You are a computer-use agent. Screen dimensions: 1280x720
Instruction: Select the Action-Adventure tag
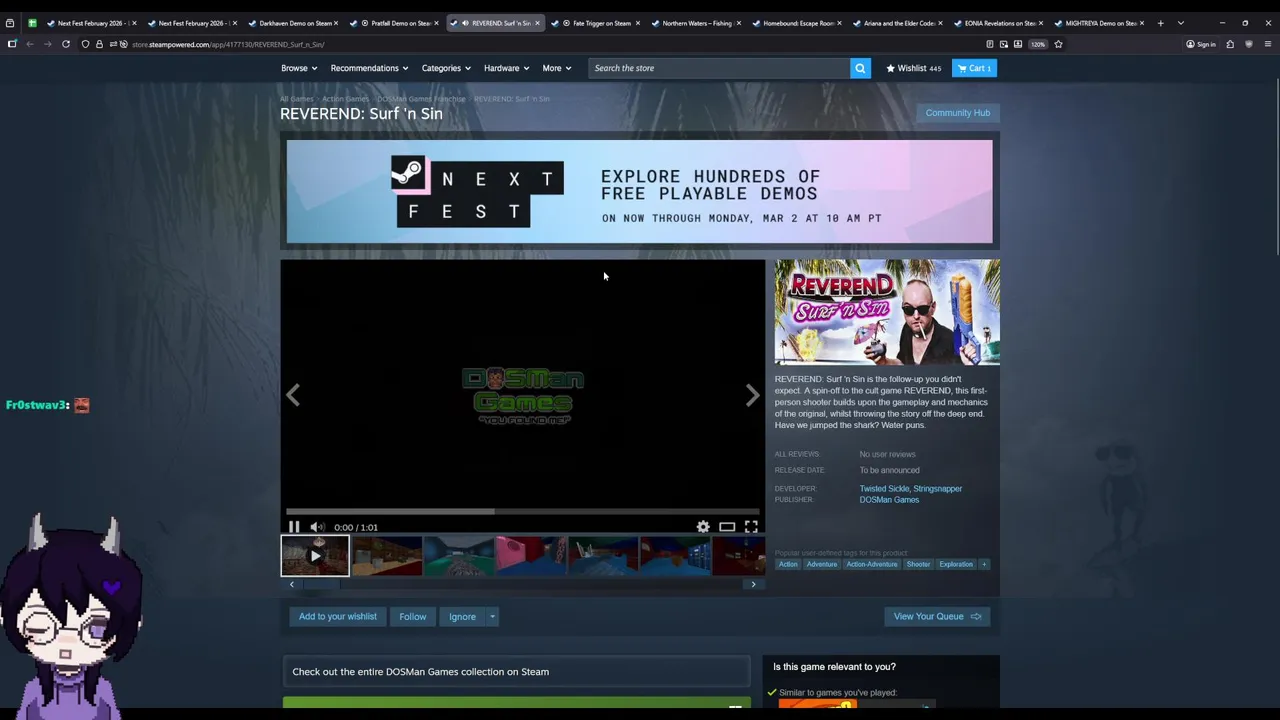[x=872, y=564]
